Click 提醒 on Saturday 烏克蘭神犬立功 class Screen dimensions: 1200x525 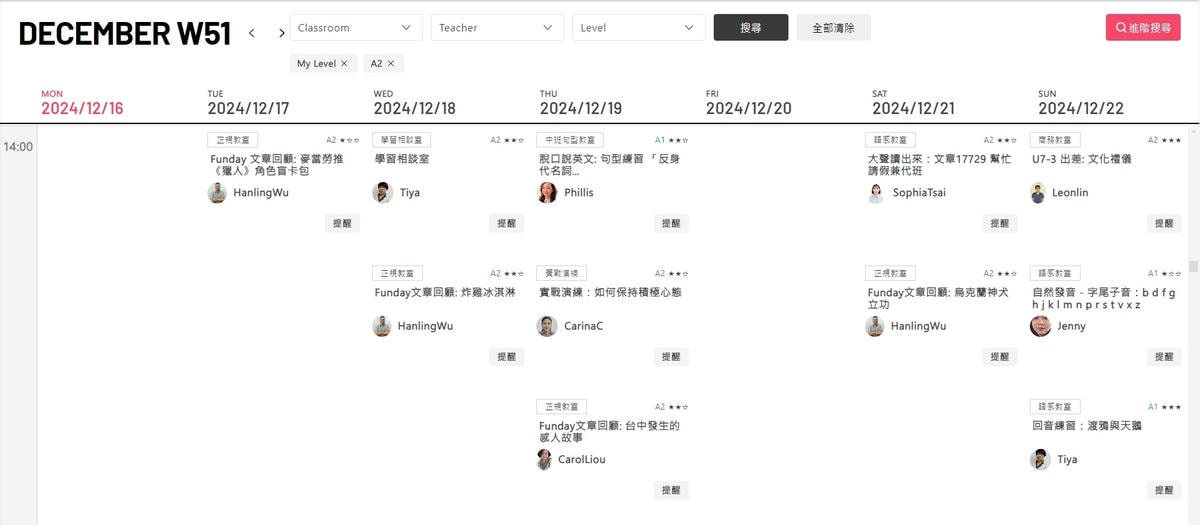[1000, 356]
